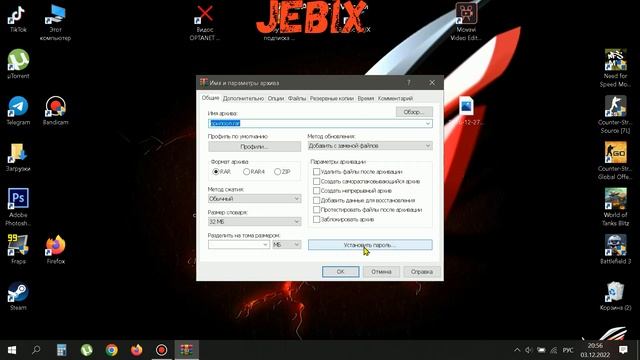This screenshot has height=360, width=640.
Task: Enable Создать самораспаковывающийся архив
Action: point(367,181)
